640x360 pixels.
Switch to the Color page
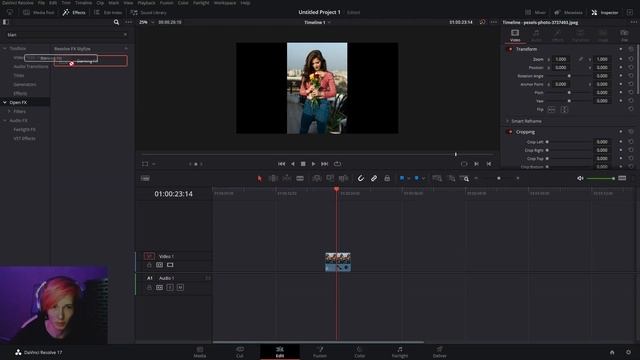[360, 352]
